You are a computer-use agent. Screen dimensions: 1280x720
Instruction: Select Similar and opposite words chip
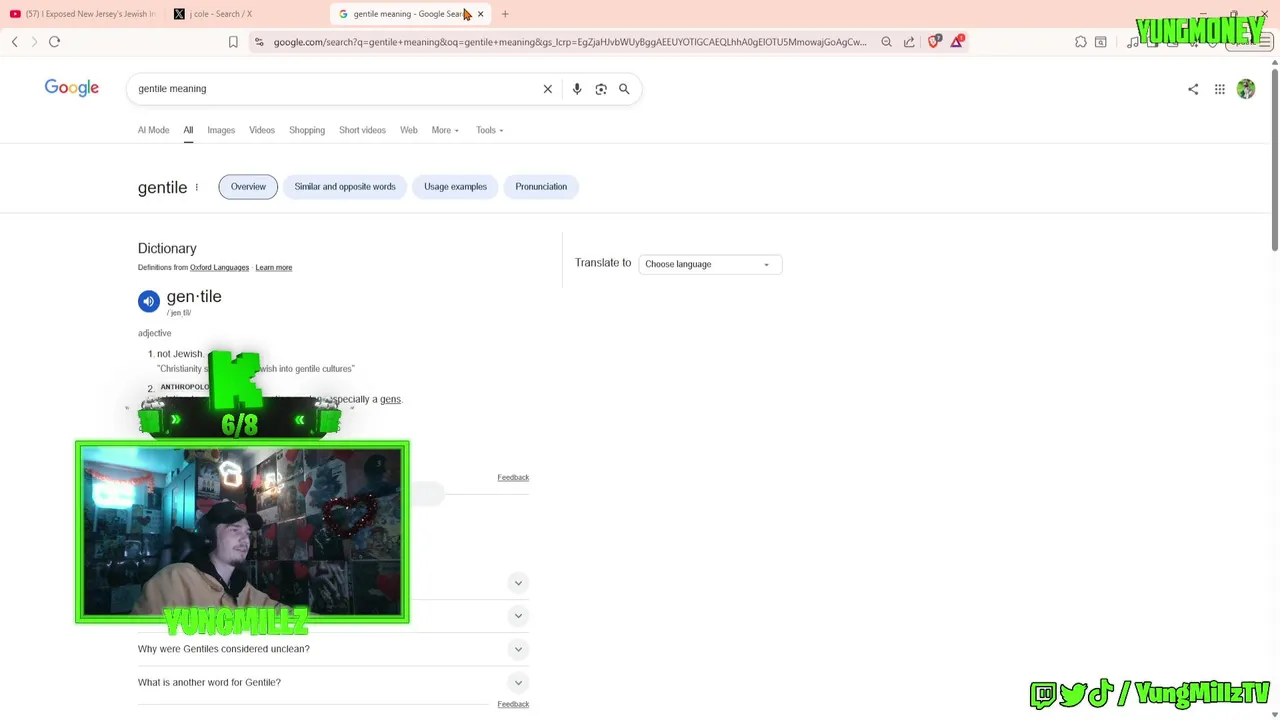(x=345, y=187)
